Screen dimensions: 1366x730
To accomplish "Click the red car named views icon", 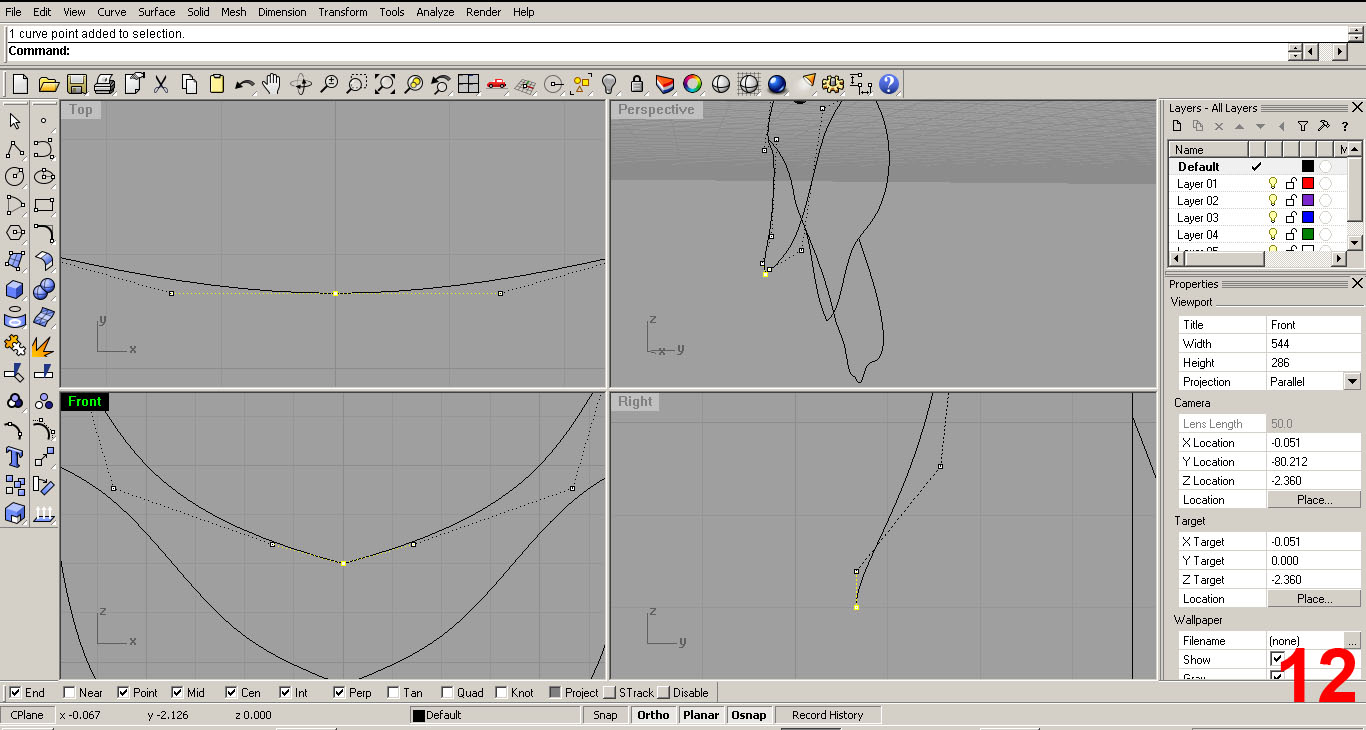I will [x=497, y=84].
